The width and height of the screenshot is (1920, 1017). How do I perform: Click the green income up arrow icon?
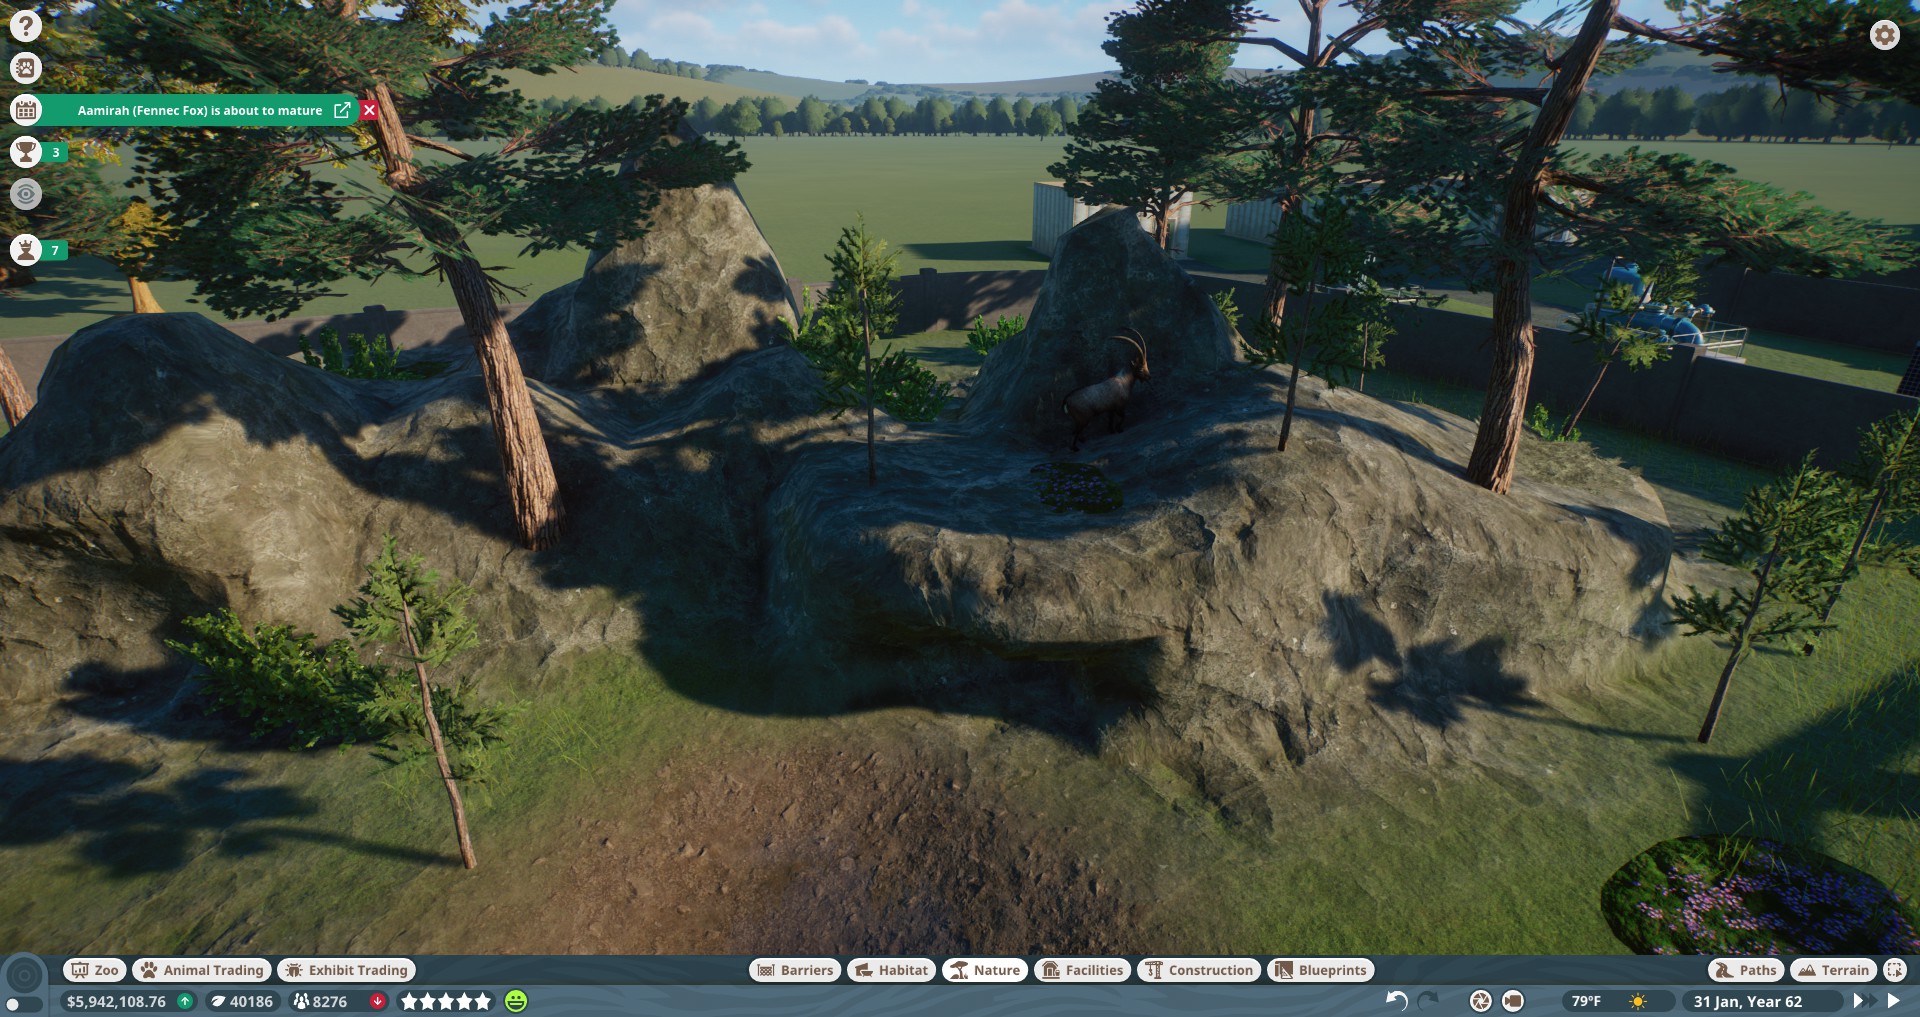click(185, 1001)
